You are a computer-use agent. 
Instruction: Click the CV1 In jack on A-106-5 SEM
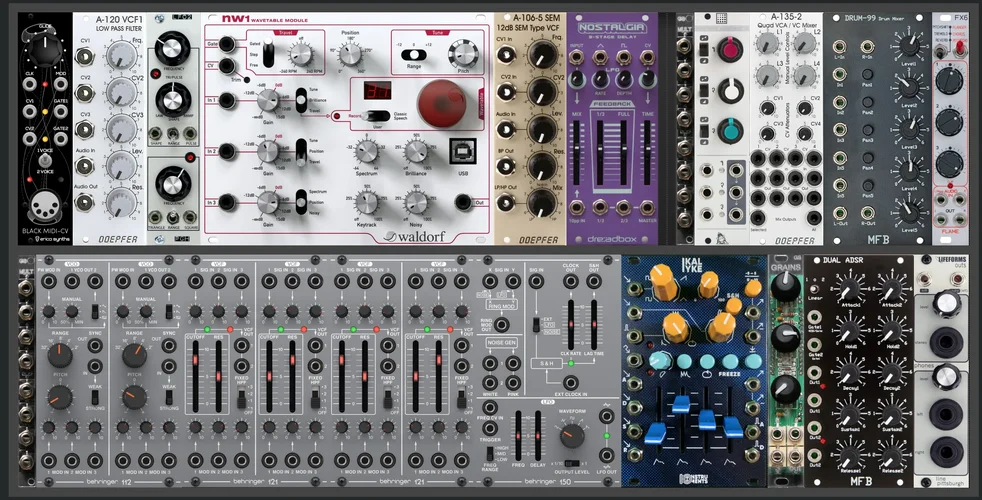[505, 55]
